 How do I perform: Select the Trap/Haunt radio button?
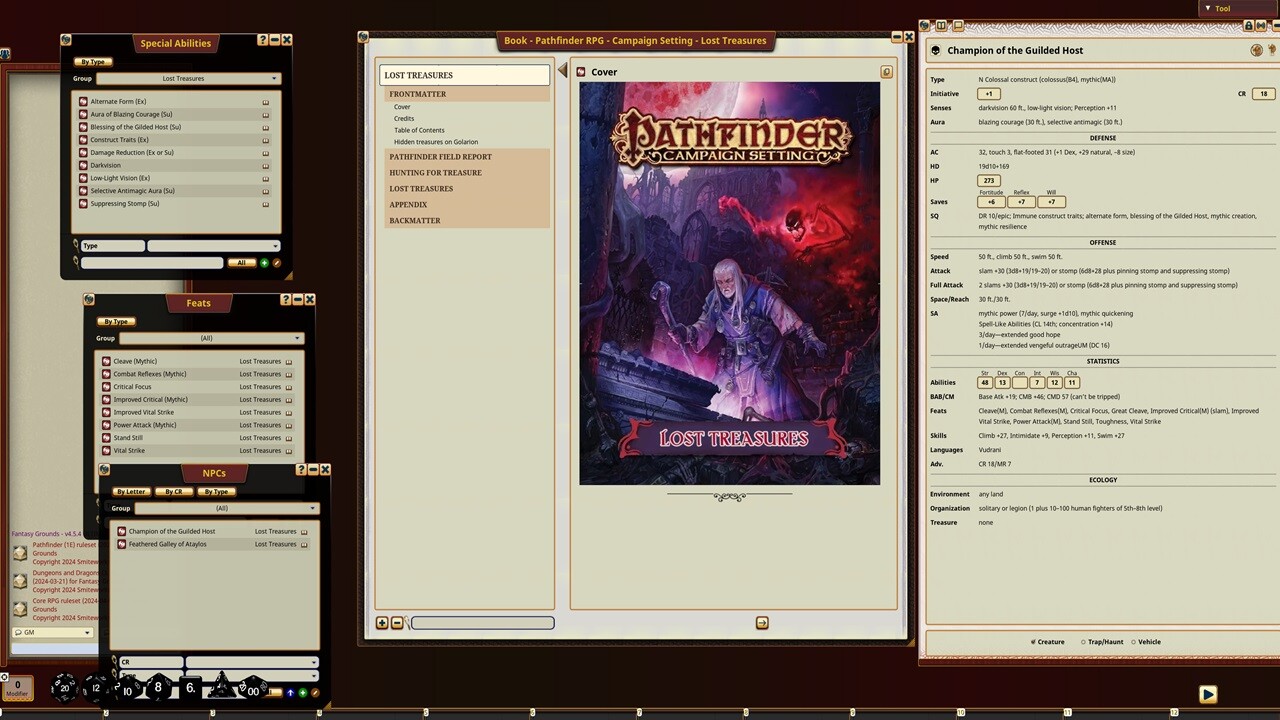click(1083, 642)
